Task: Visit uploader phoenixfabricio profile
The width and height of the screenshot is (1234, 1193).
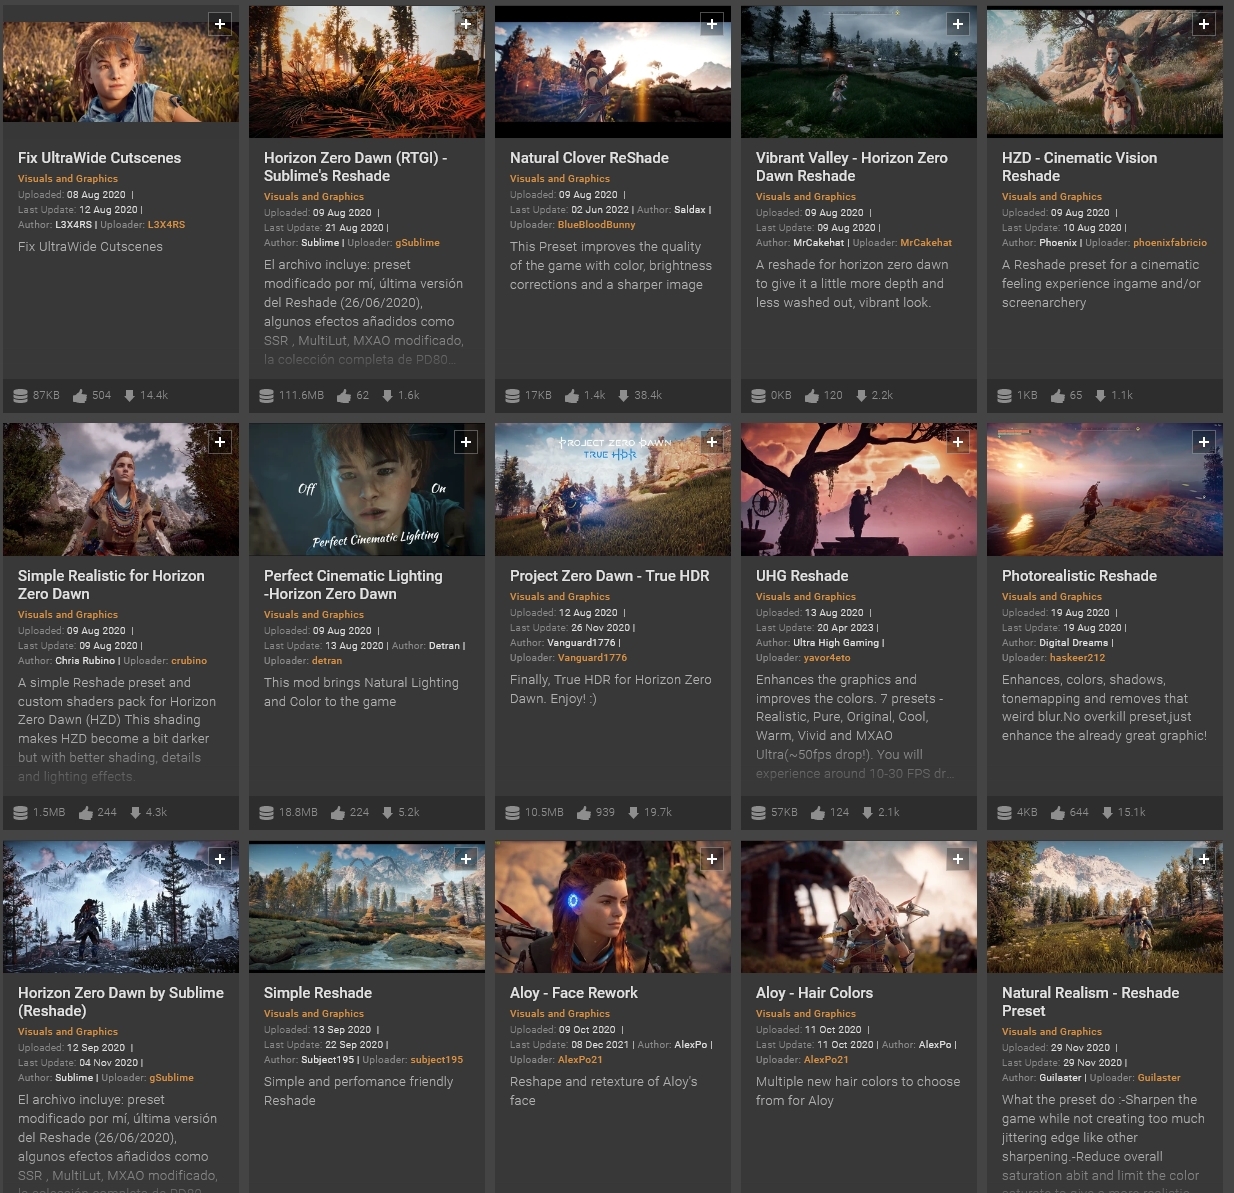Action: tap(1170, 243)
